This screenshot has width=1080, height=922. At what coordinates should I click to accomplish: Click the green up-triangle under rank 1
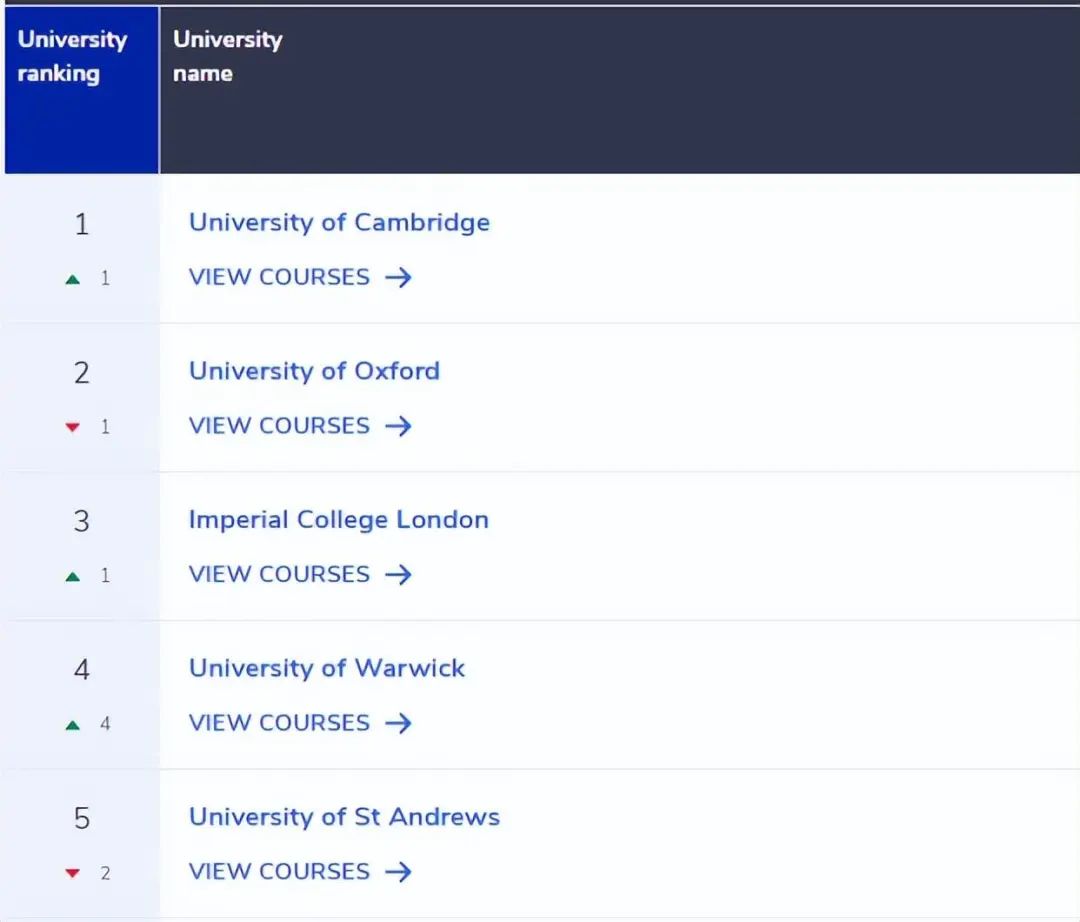[72, 278]
